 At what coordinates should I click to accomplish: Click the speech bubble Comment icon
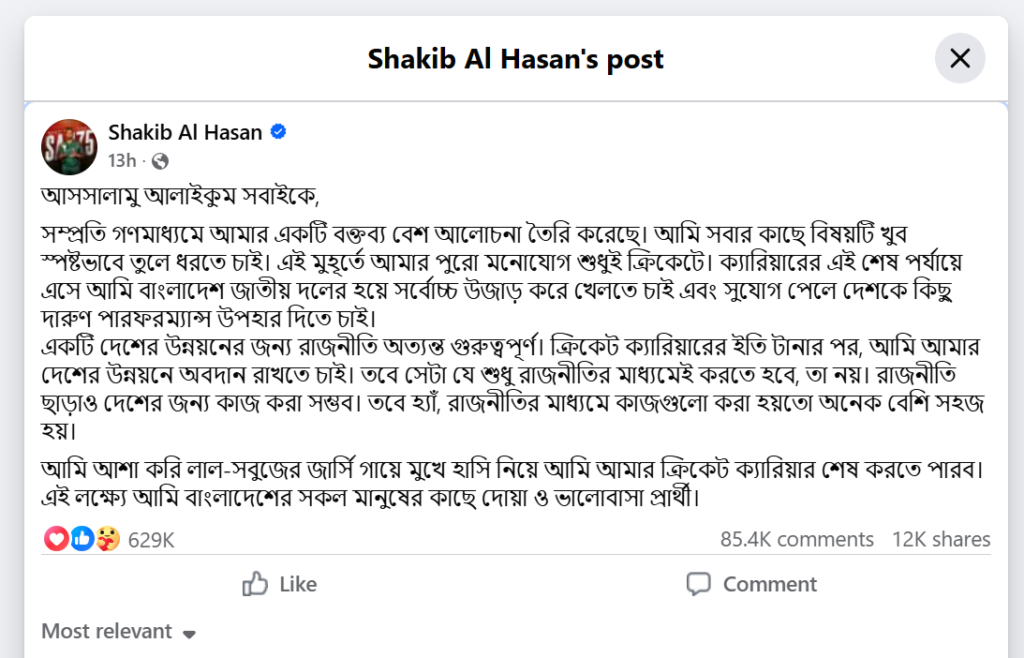coord(698,584)
